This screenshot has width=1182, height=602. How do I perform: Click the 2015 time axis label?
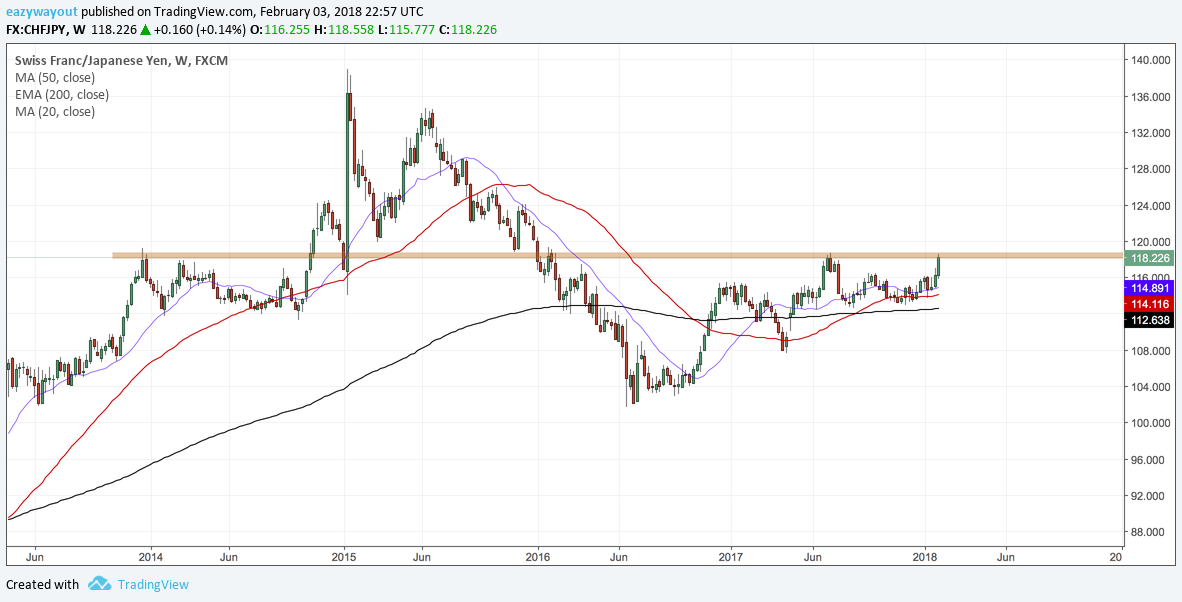coord(344,557)
